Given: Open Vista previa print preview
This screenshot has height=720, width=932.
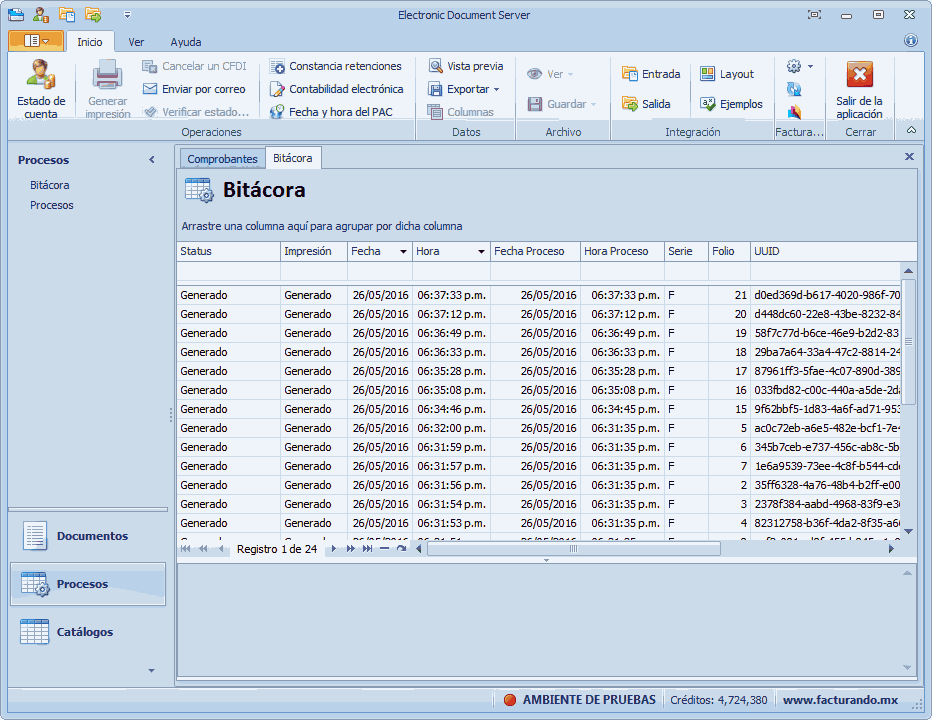Looking at the screenshot, I should coord(466,66).
